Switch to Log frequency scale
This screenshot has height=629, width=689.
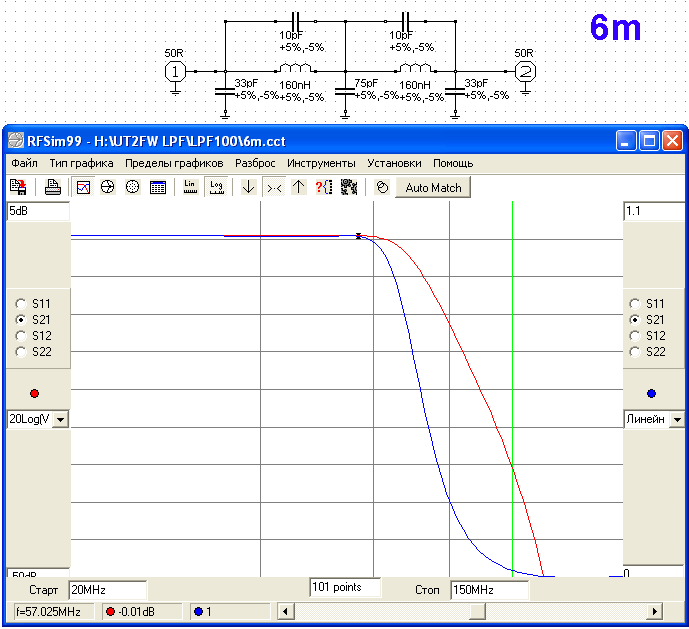tap(216, 187)
